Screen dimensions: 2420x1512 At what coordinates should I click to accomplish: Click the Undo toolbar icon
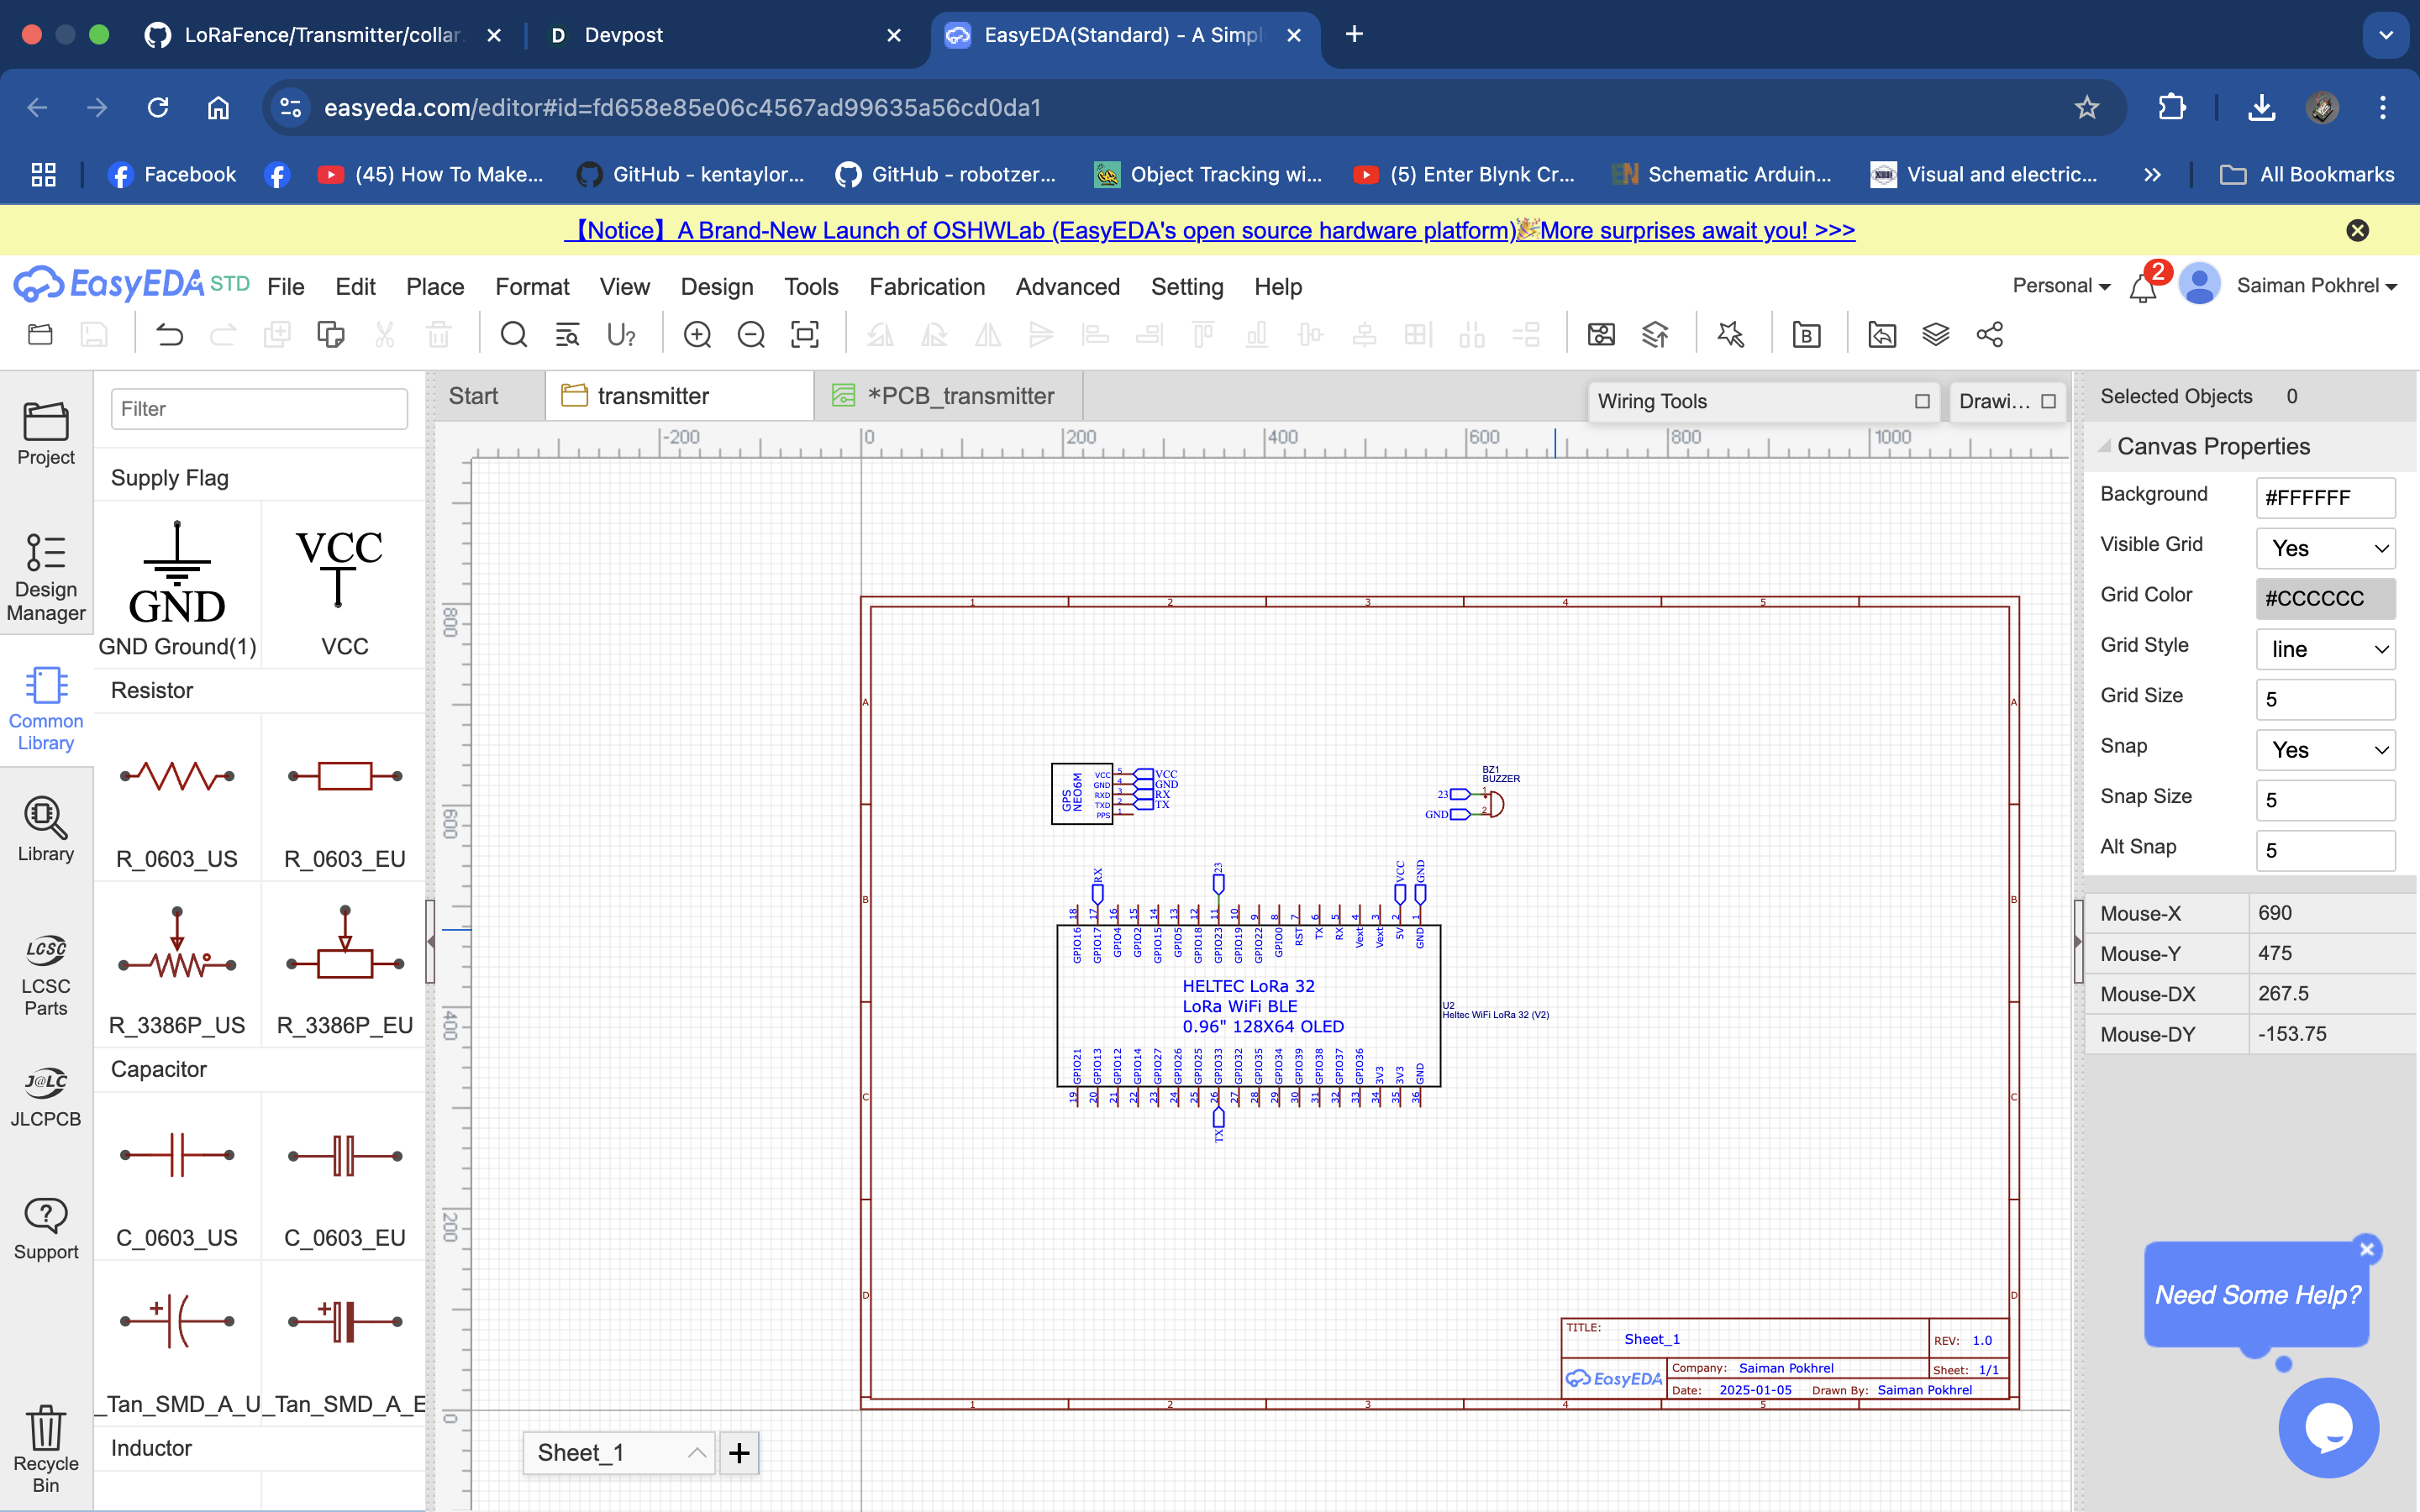coord(170,335)
